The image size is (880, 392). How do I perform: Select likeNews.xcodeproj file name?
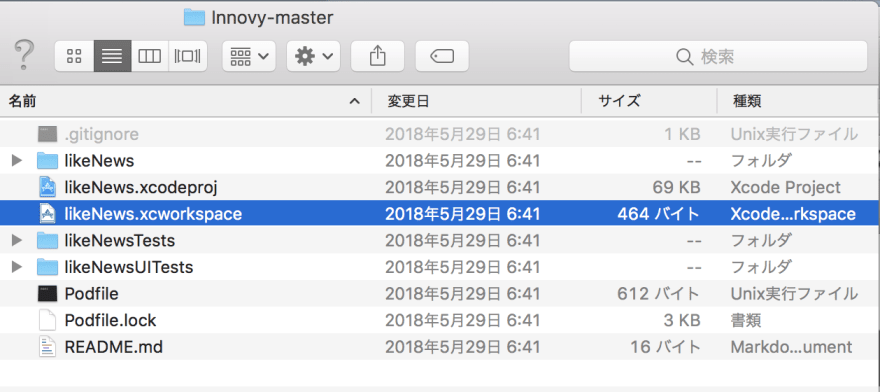(x=141, y=188)
